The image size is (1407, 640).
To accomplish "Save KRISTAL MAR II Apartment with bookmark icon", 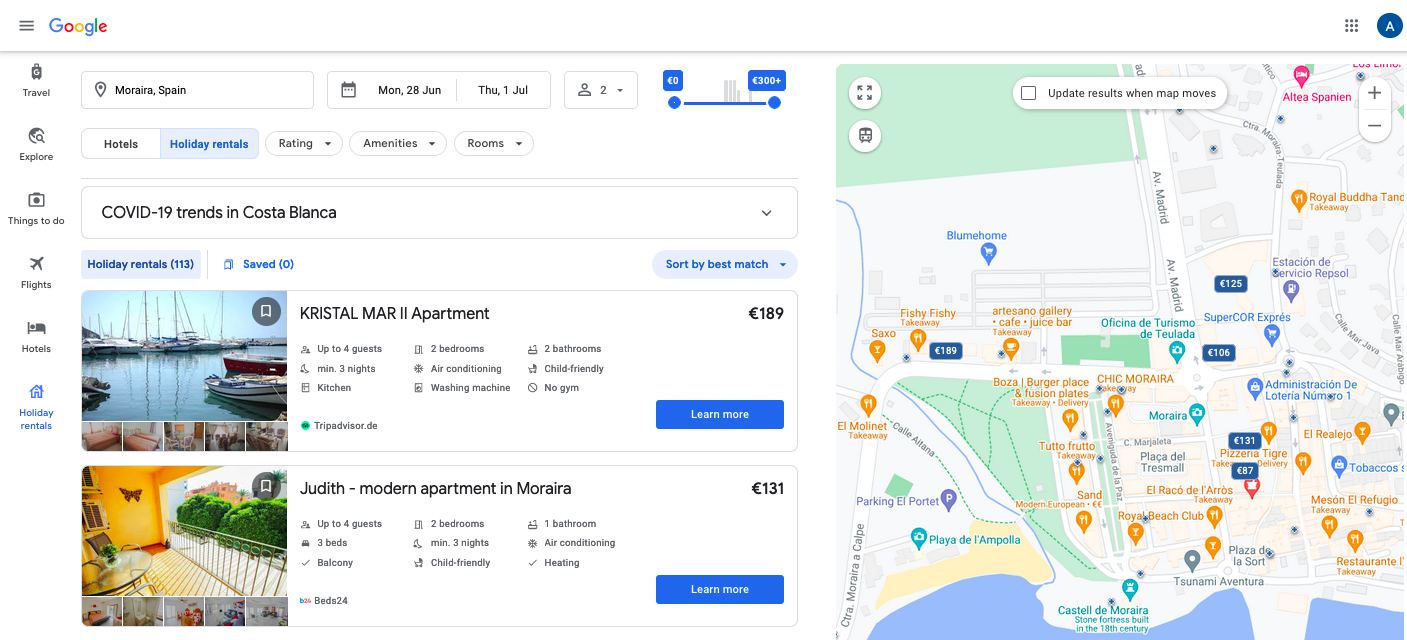I will coord(266,311).
